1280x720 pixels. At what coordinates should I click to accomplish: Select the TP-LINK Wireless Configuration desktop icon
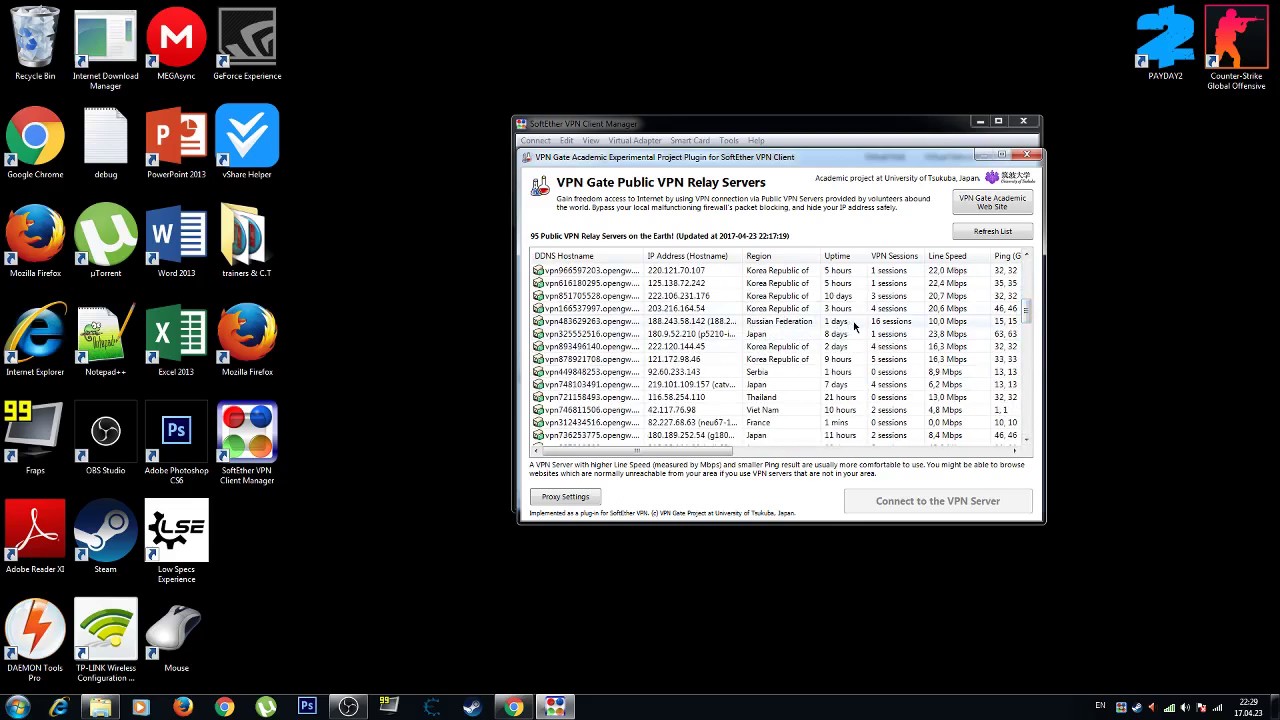pyautogui.click(x=105, y=640)
